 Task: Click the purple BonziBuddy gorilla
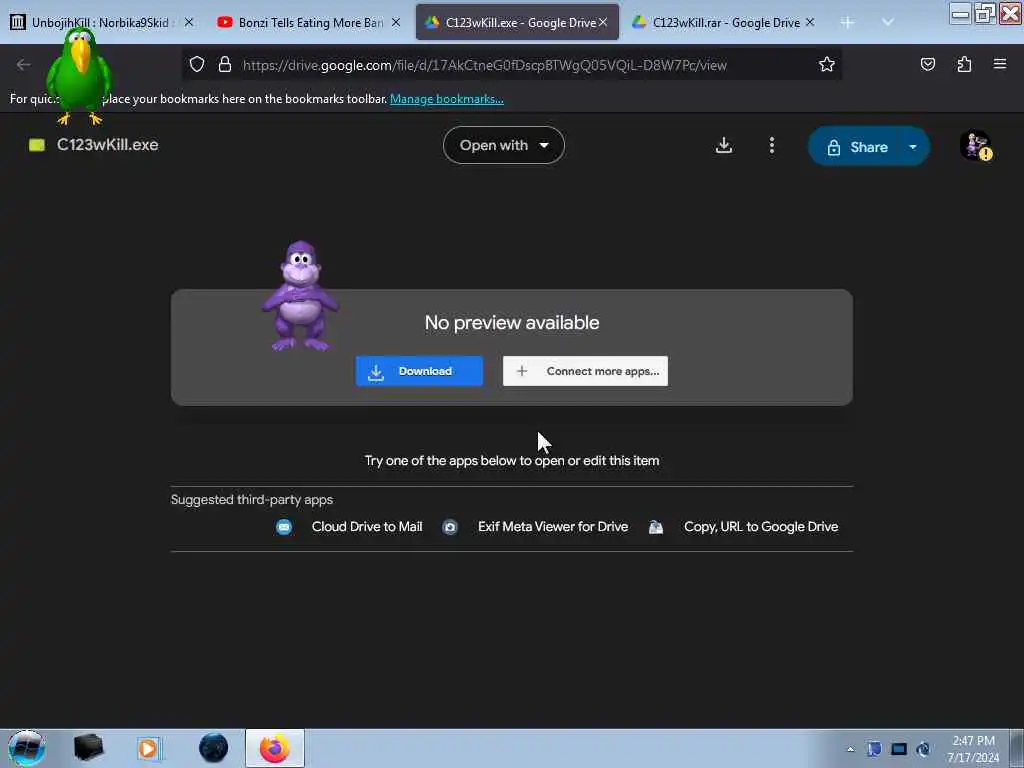pyautogui.click(x=300, y=296)
